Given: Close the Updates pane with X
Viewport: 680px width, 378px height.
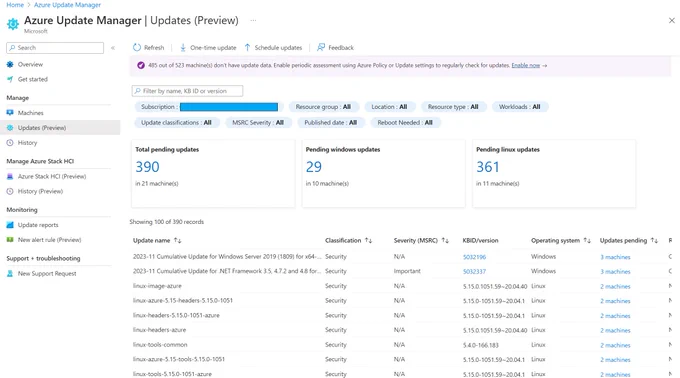Looking at the screenshot, I should tap(671, 20).
